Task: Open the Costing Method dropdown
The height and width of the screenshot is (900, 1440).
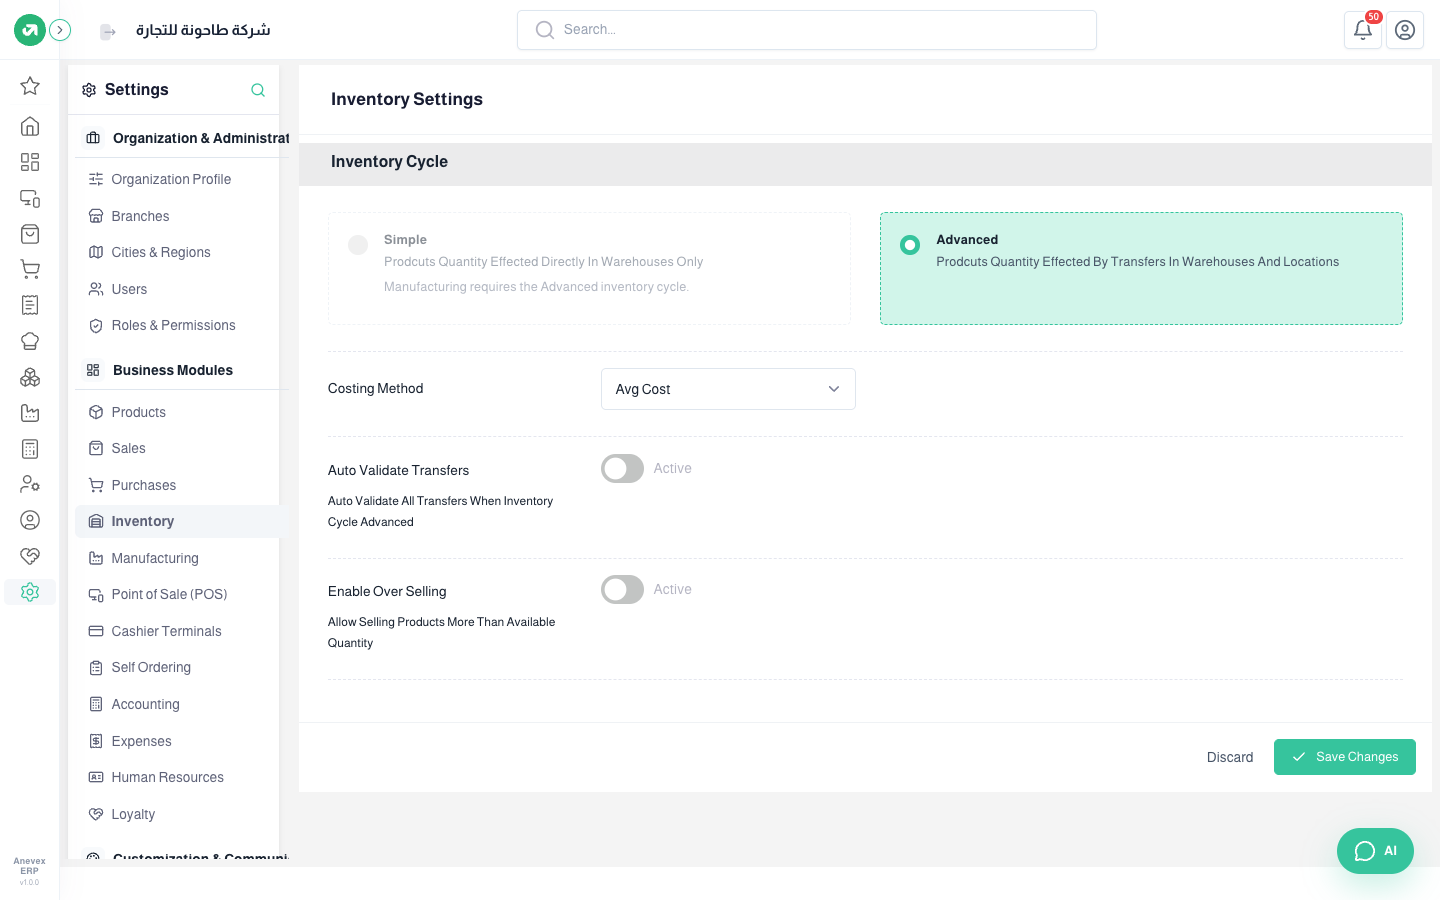Action: click(x=728, y=389)
